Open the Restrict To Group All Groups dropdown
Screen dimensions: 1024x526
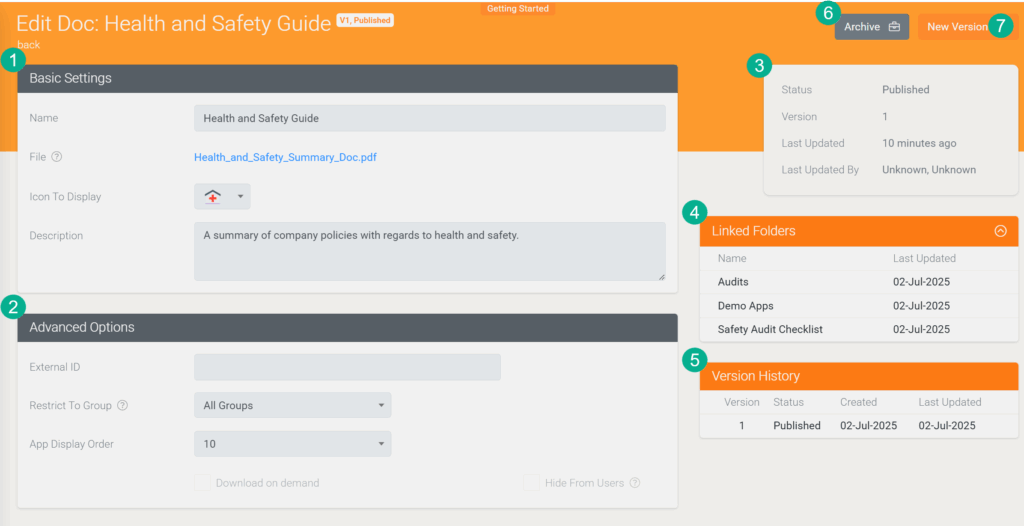click(293, 405)
